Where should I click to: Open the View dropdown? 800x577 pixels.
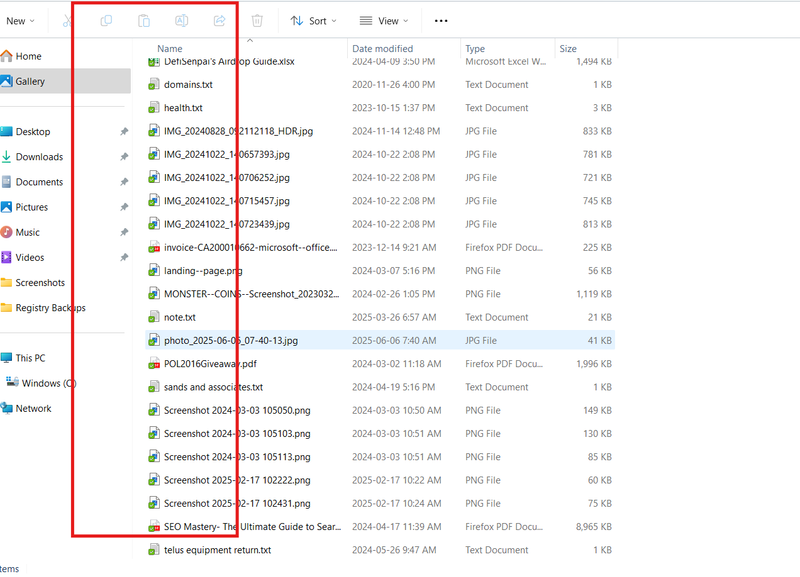383,21
